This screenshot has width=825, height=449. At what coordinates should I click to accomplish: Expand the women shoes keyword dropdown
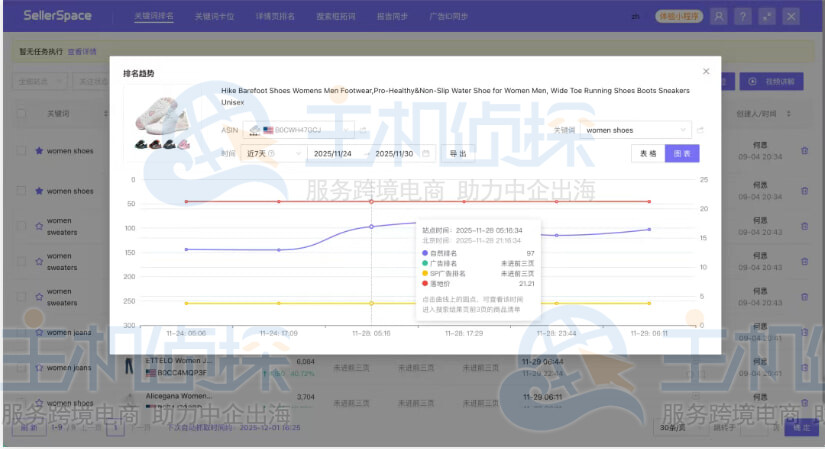(x=683, y=130)
